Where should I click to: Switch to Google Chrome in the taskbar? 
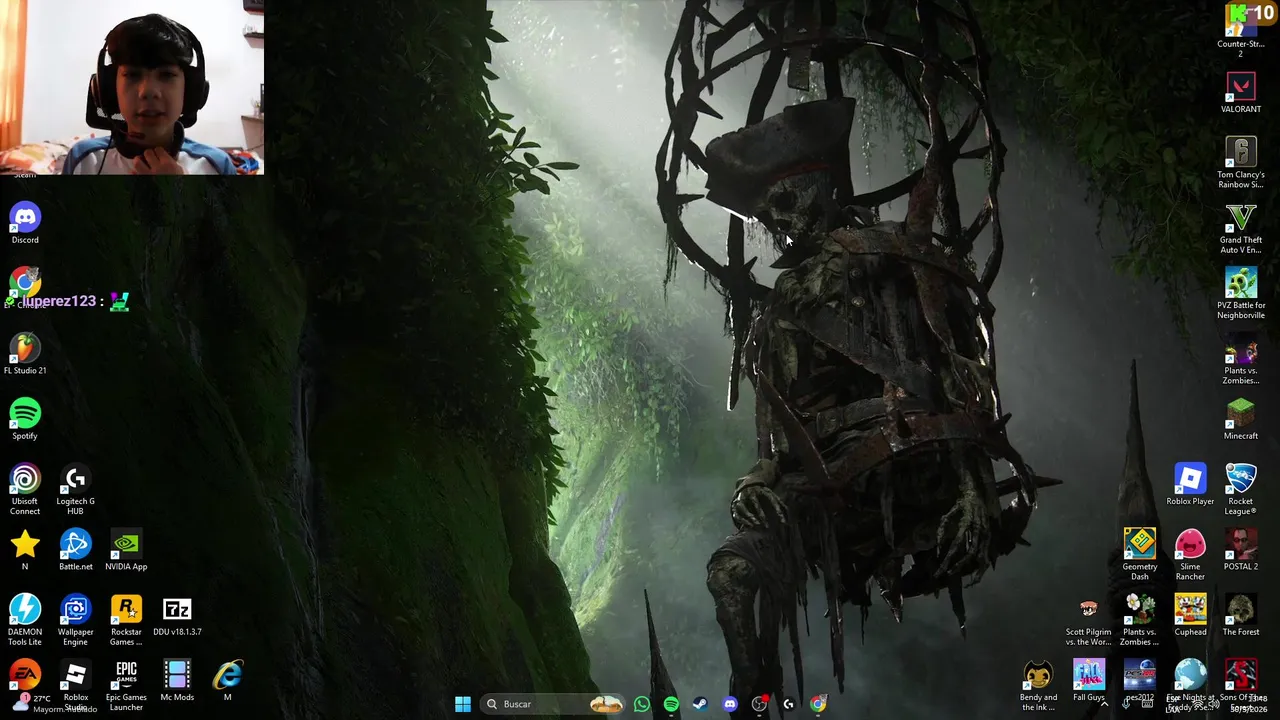[818, 704]
